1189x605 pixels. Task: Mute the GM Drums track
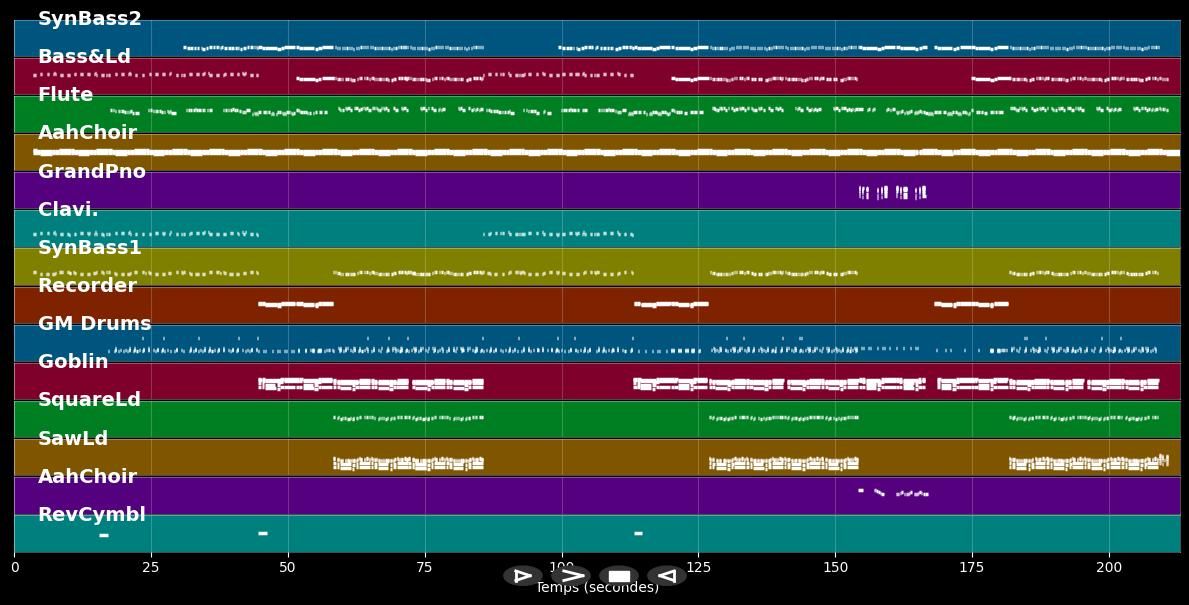click(x=93, y=323)
